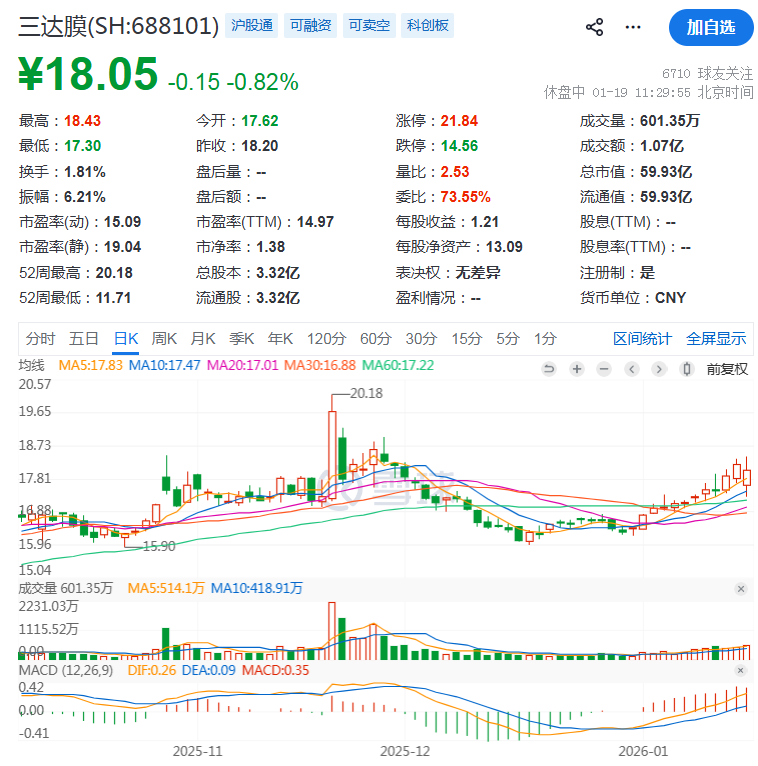Select the 1分 tab

(545, 339)
